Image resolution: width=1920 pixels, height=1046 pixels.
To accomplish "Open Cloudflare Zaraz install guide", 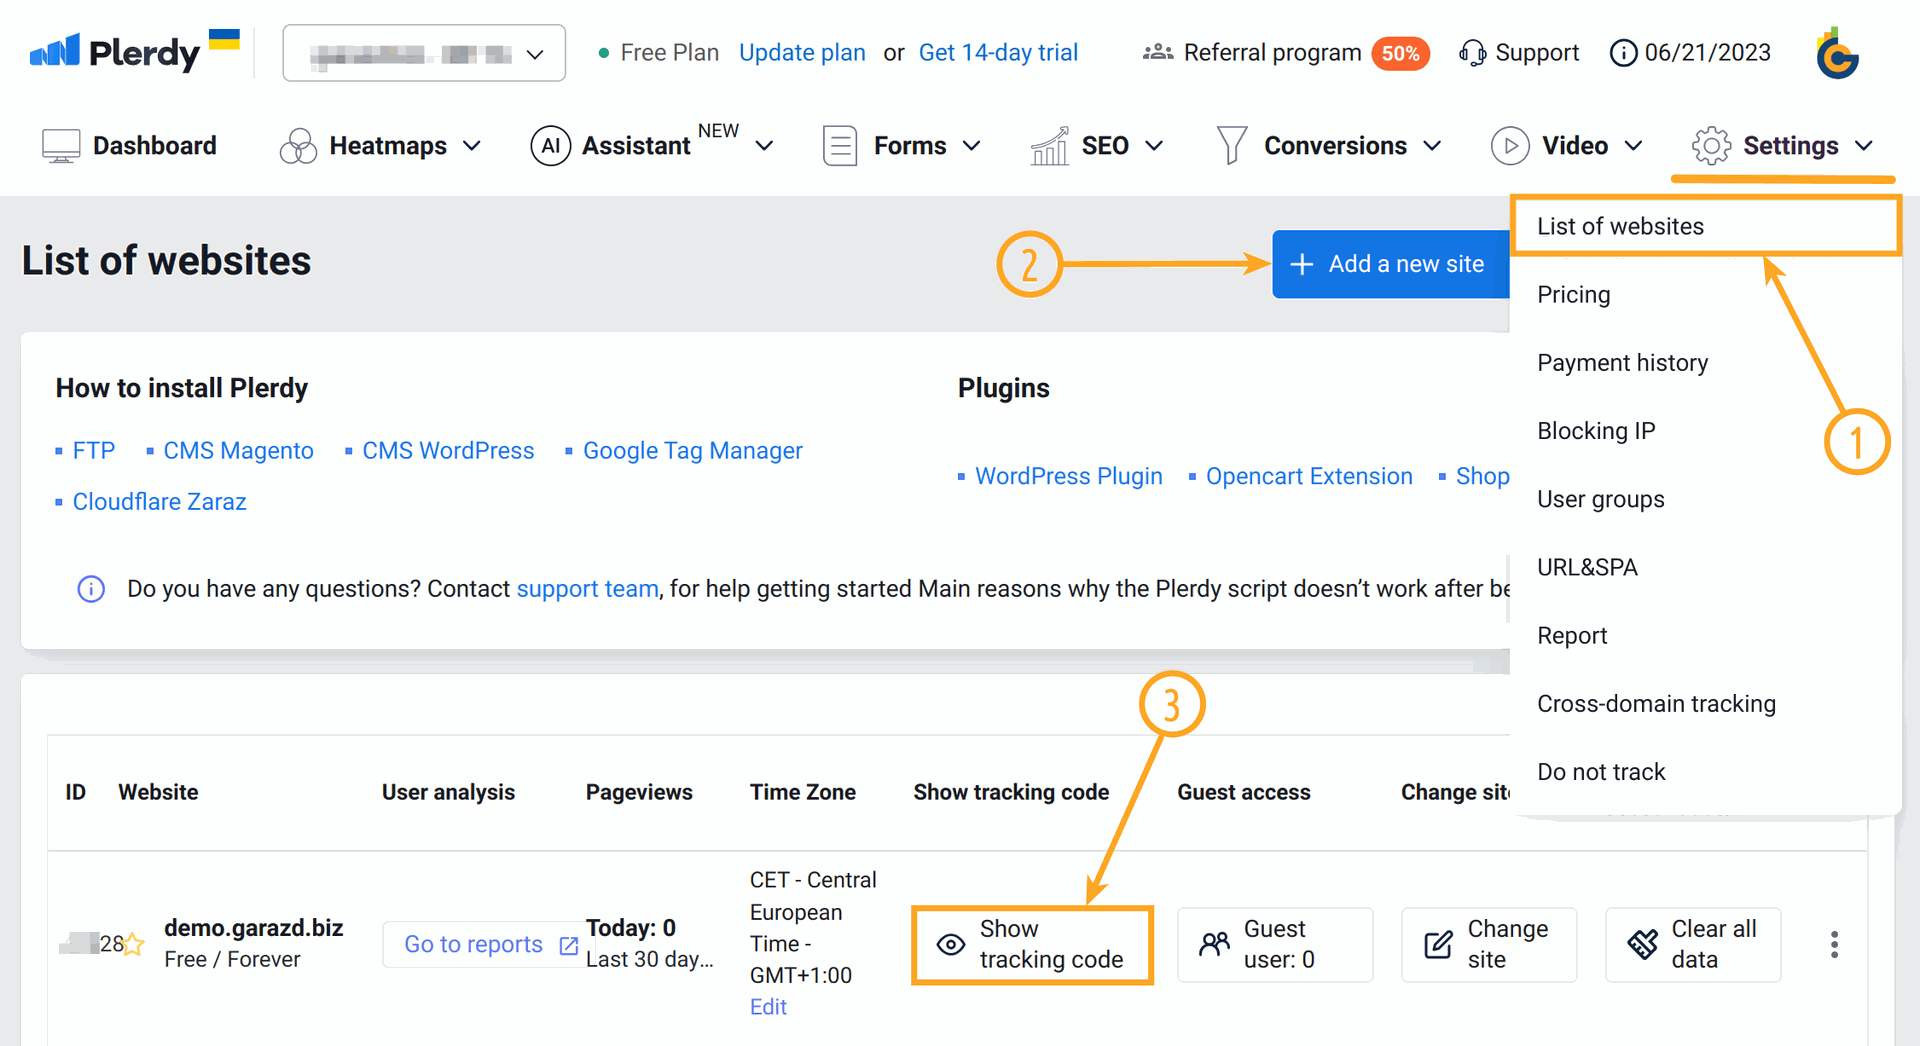I will pyautogui.click(x=159, y=502).
